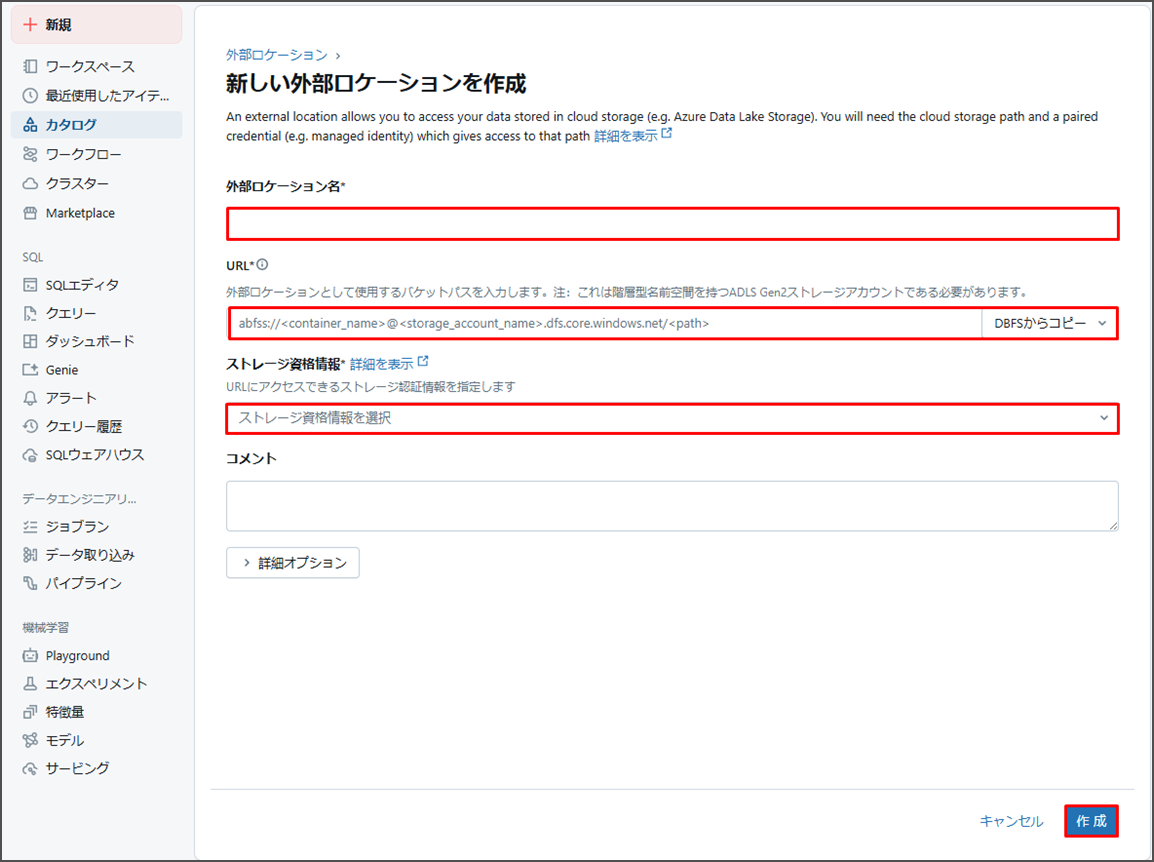Click the カタログ icon in sidebar
This screenshot has width=1154, height=862.
[30, 124]
